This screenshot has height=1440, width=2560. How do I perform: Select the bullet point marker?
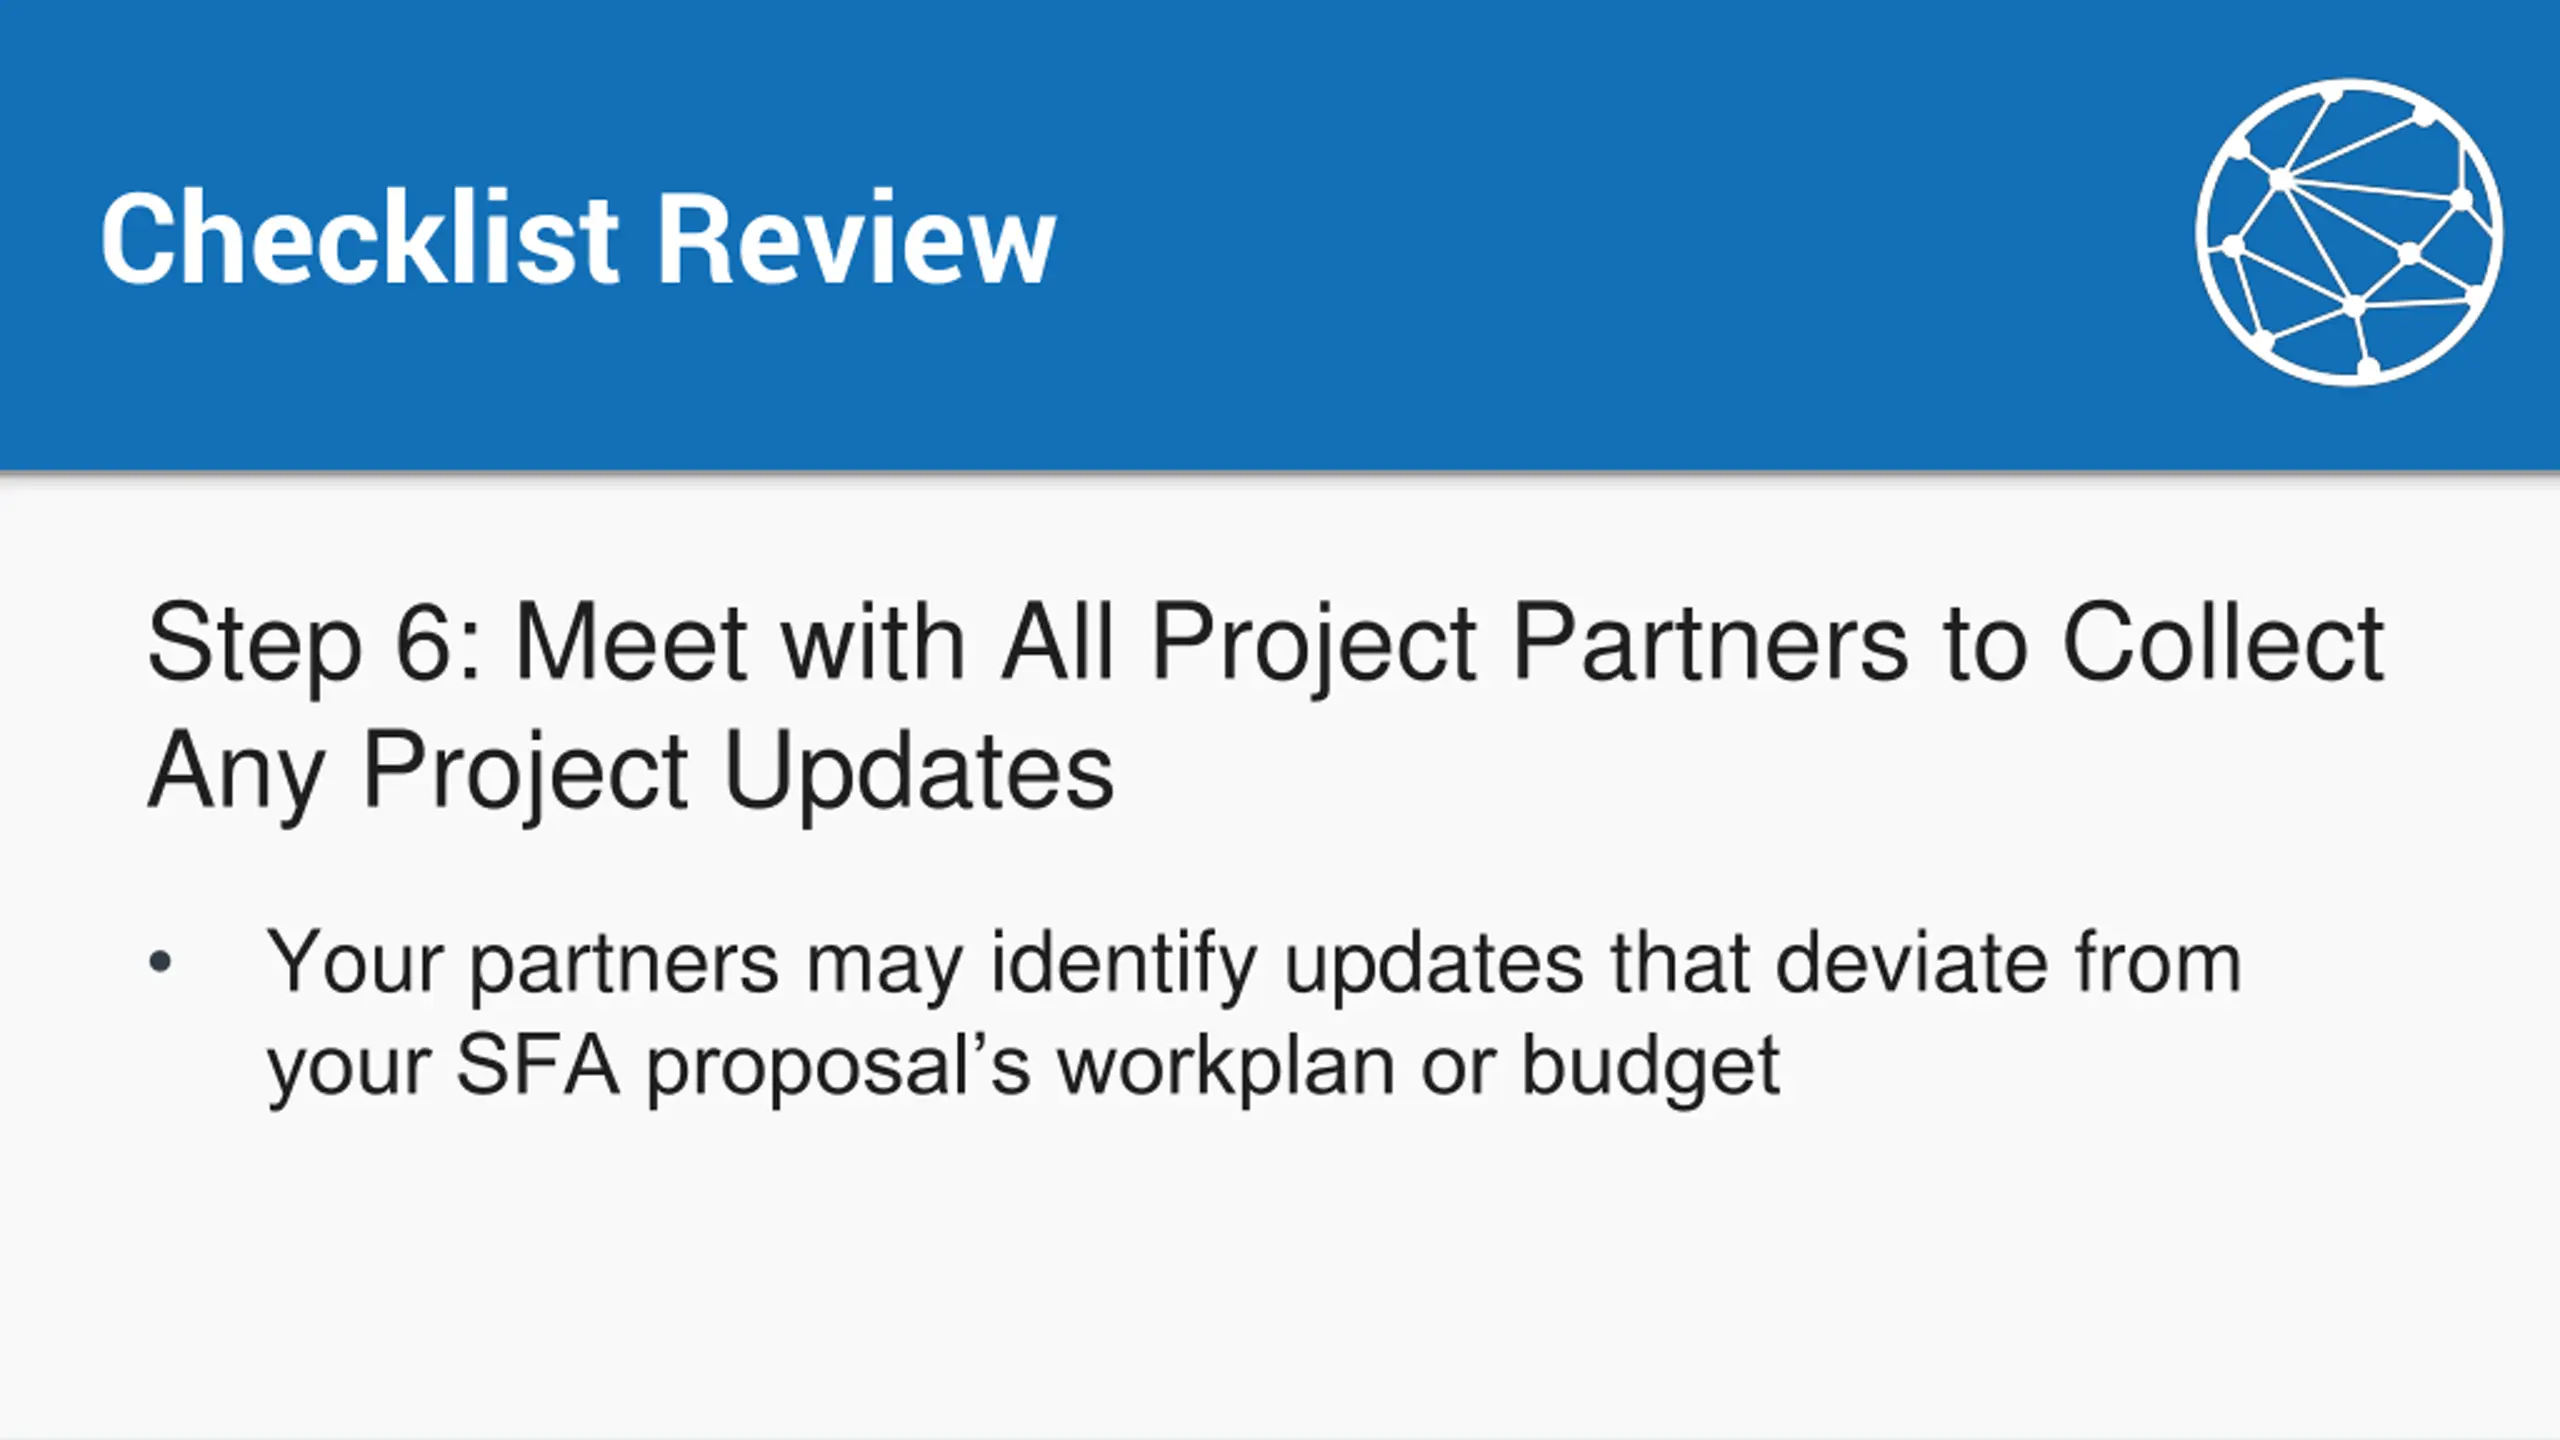coord(160,963)
